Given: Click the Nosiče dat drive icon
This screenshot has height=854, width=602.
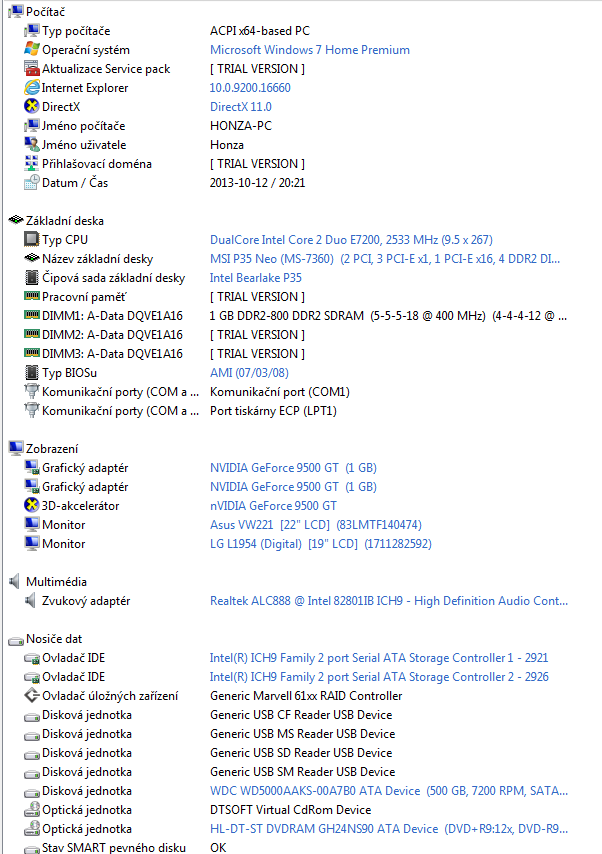Looking at the screenshot, I should tap(16, 640).
